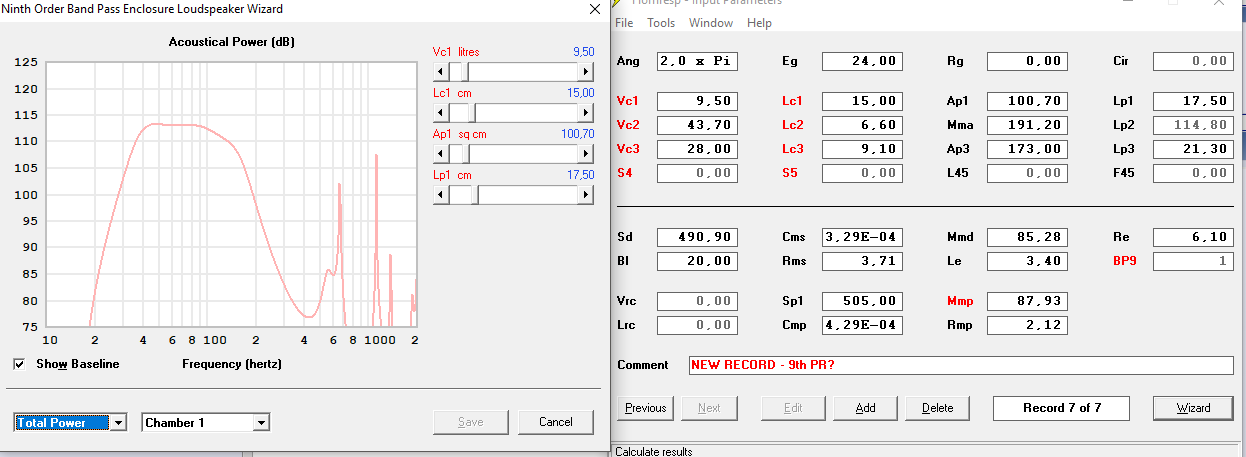Click the Edit button in Hornresp
1246x457 pixels.
793,408
